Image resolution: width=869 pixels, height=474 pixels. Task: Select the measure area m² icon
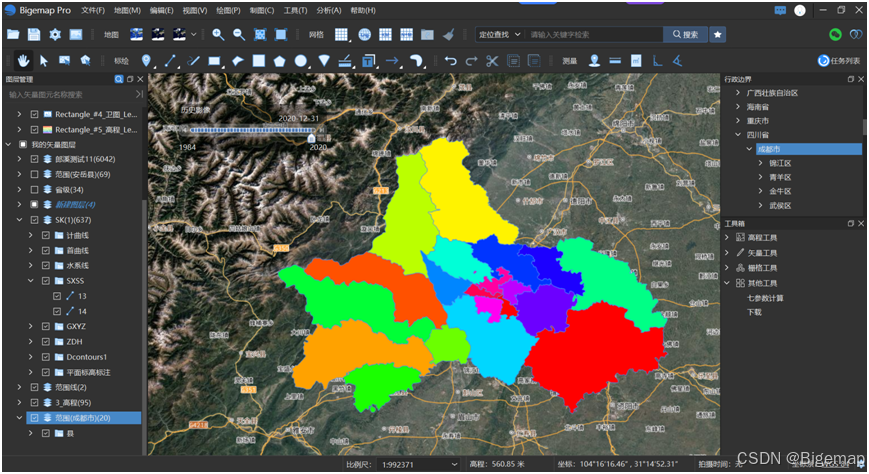pyautogui.click(x=636, y=60)
